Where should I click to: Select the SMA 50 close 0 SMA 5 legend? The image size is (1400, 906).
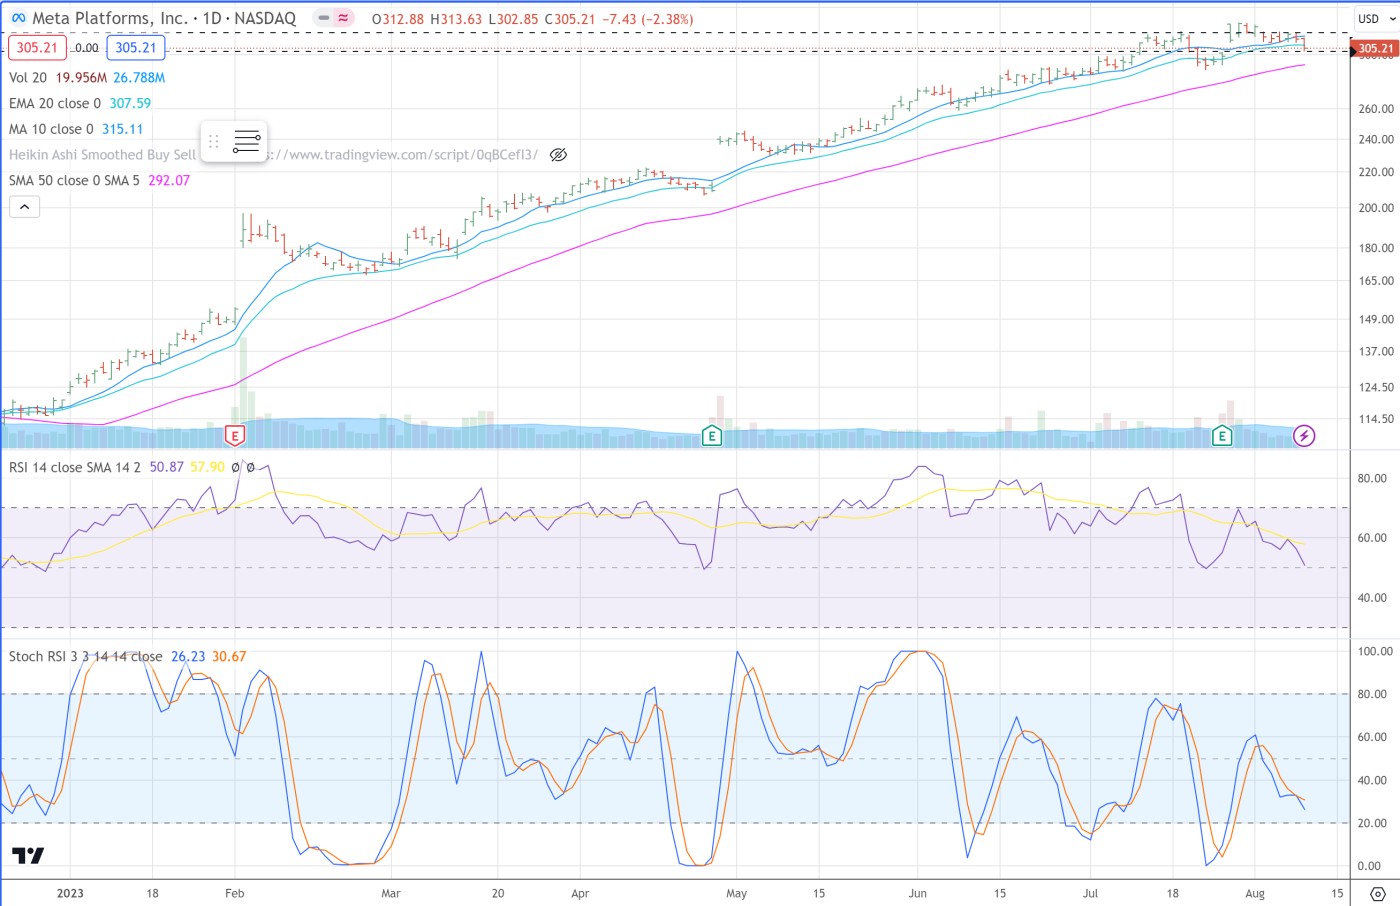click(74, 180)
